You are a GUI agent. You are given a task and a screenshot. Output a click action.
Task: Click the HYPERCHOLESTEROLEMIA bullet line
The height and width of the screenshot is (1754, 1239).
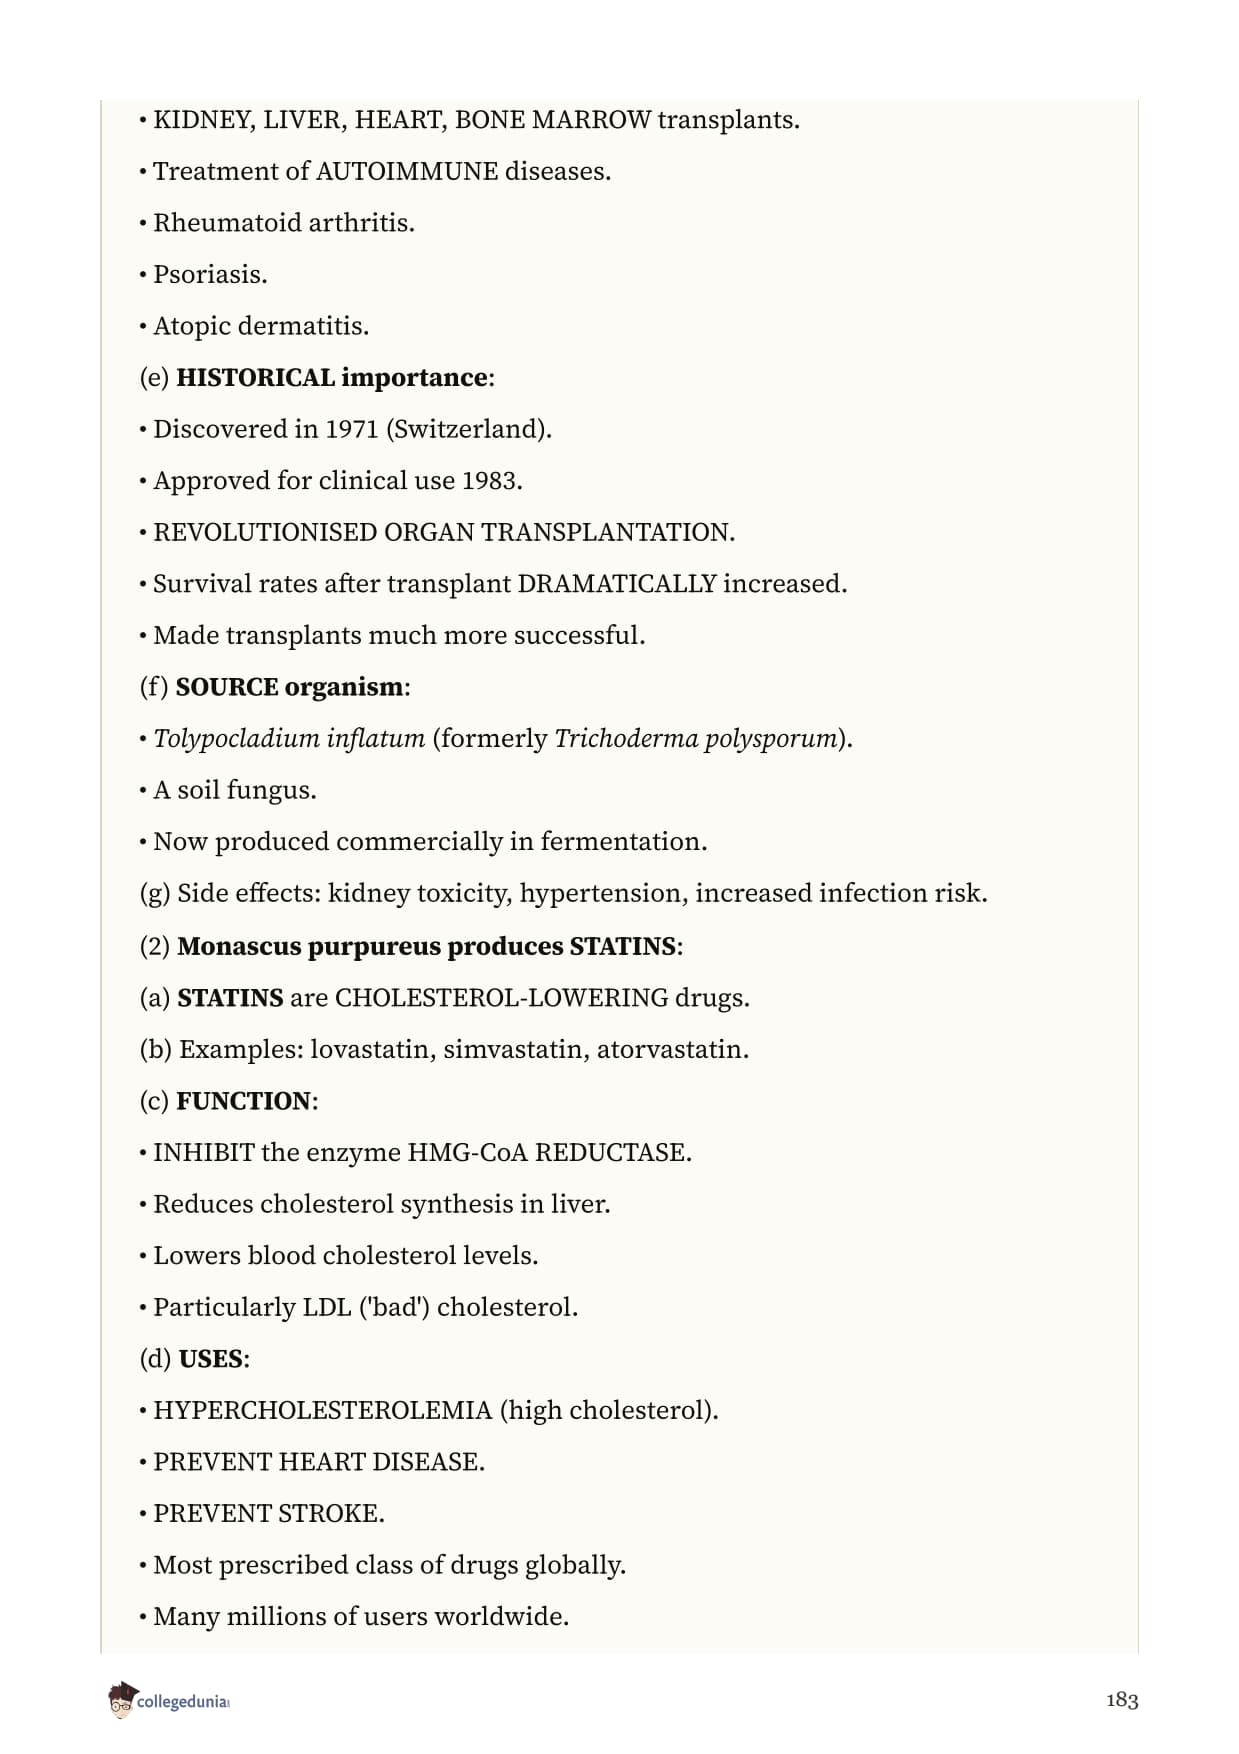[429, 1411]
